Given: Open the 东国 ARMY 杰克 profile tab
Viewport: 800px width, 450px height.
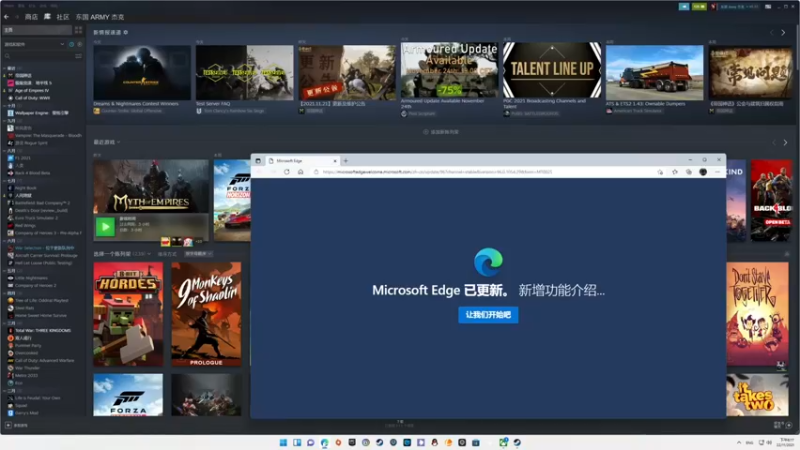Looking at the screenshot, I should (x=100, y=17).
